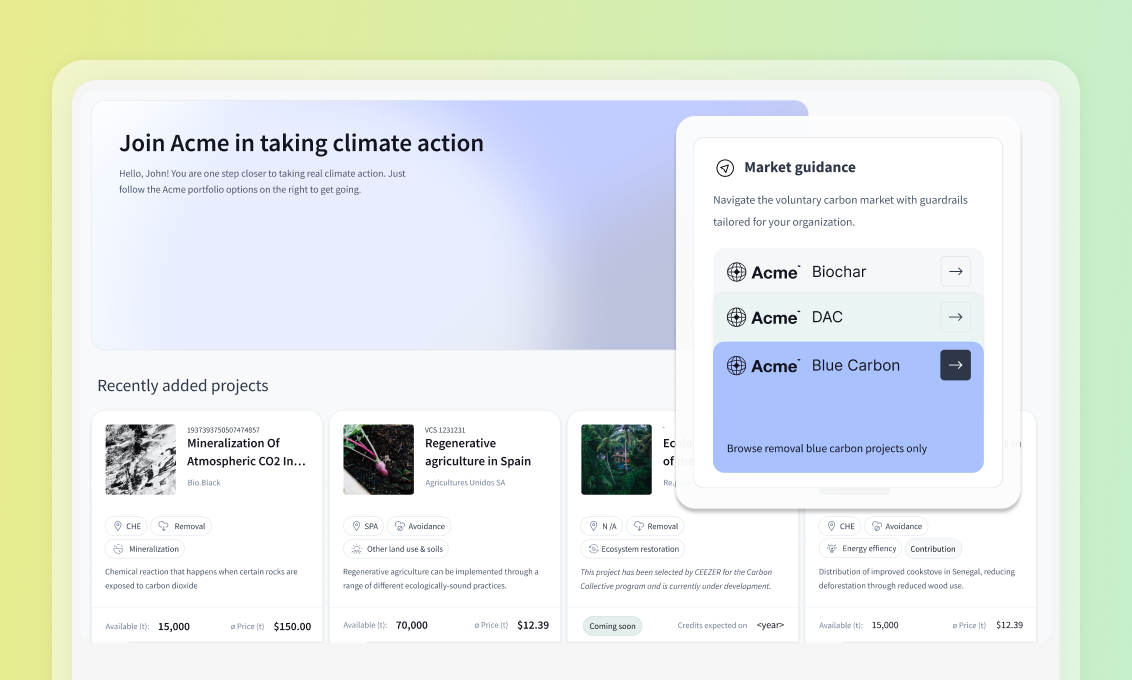Click the Other land use & soils tag

396,549
